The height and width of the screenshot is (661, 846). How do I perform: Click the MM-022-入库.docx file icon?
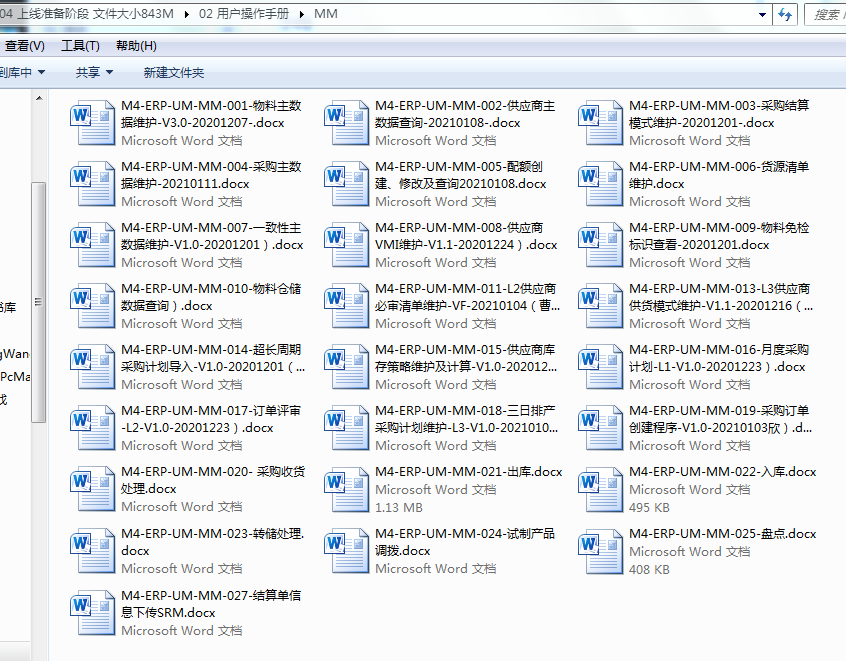[601, 488]
